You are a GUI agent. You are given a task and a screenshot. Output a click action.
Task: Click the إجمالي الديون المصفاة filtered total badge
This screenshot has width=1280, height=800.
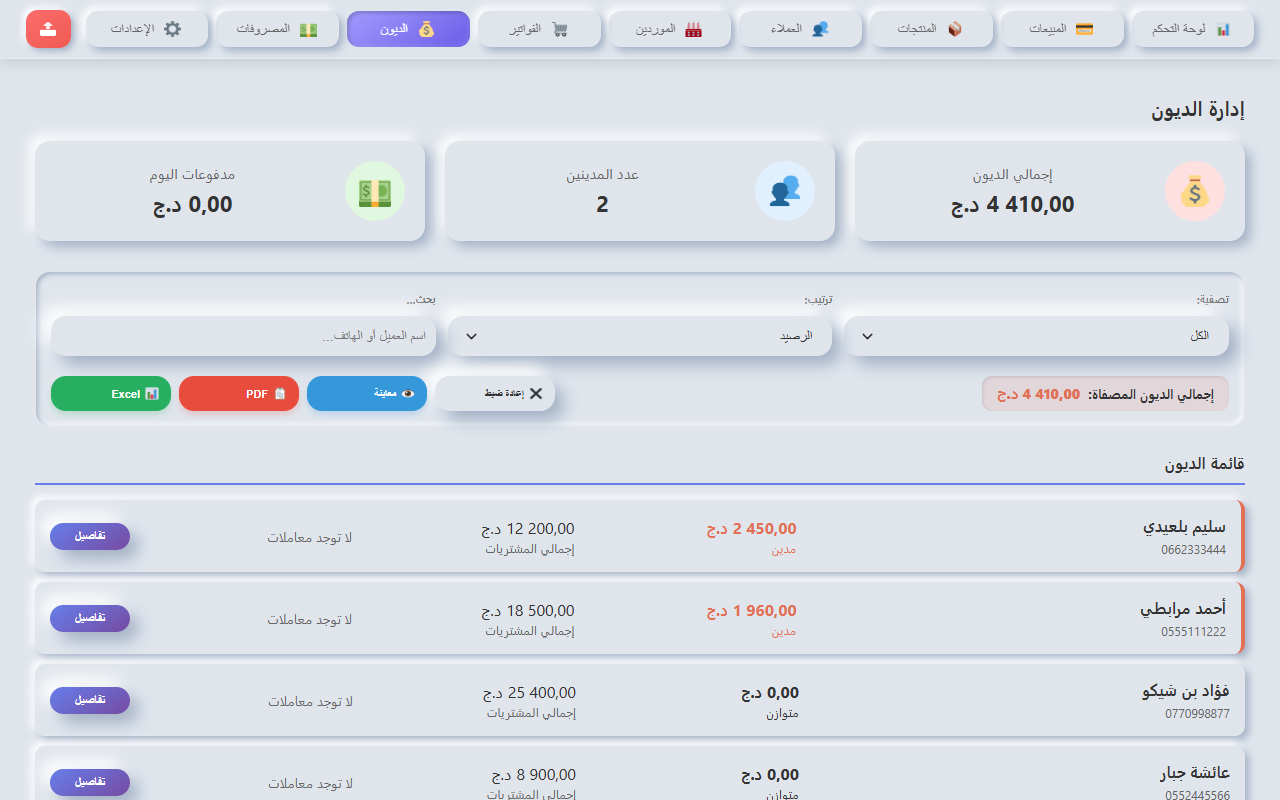(x=1105, y=394)
